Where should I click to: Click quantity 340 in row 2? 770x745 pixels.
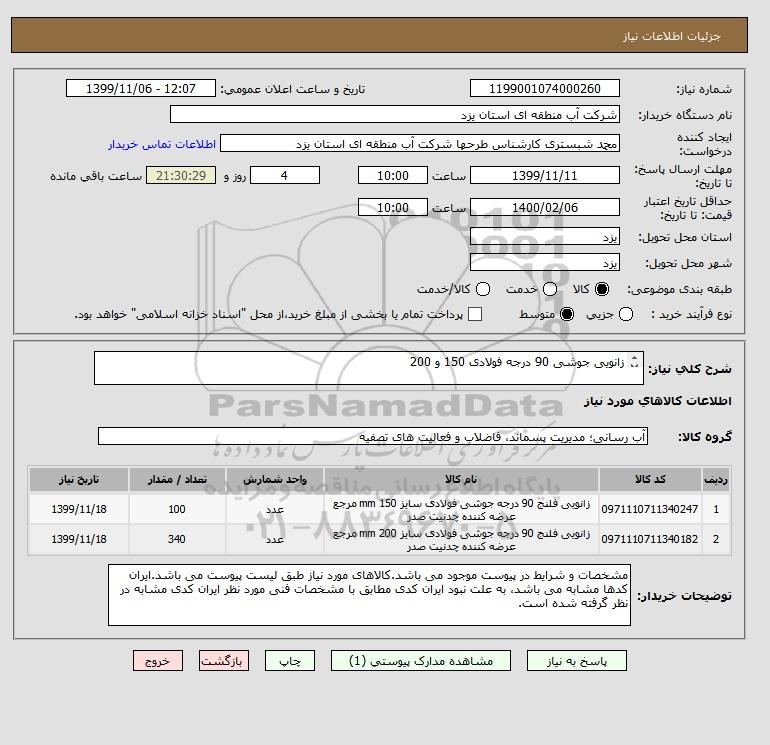[177, 539]
